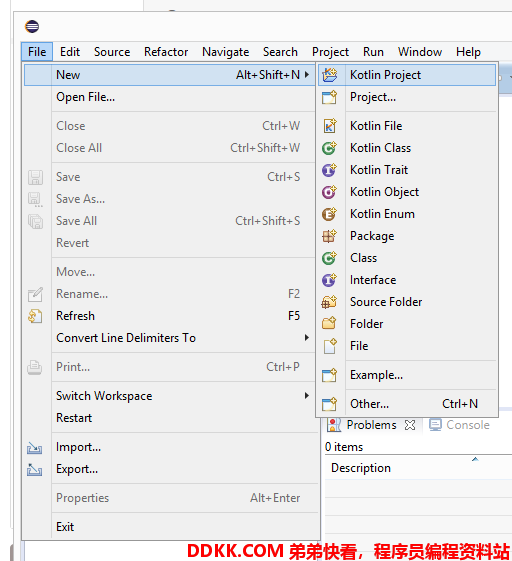
Task: Open the New submenu arrow
Action: point(307,74)
